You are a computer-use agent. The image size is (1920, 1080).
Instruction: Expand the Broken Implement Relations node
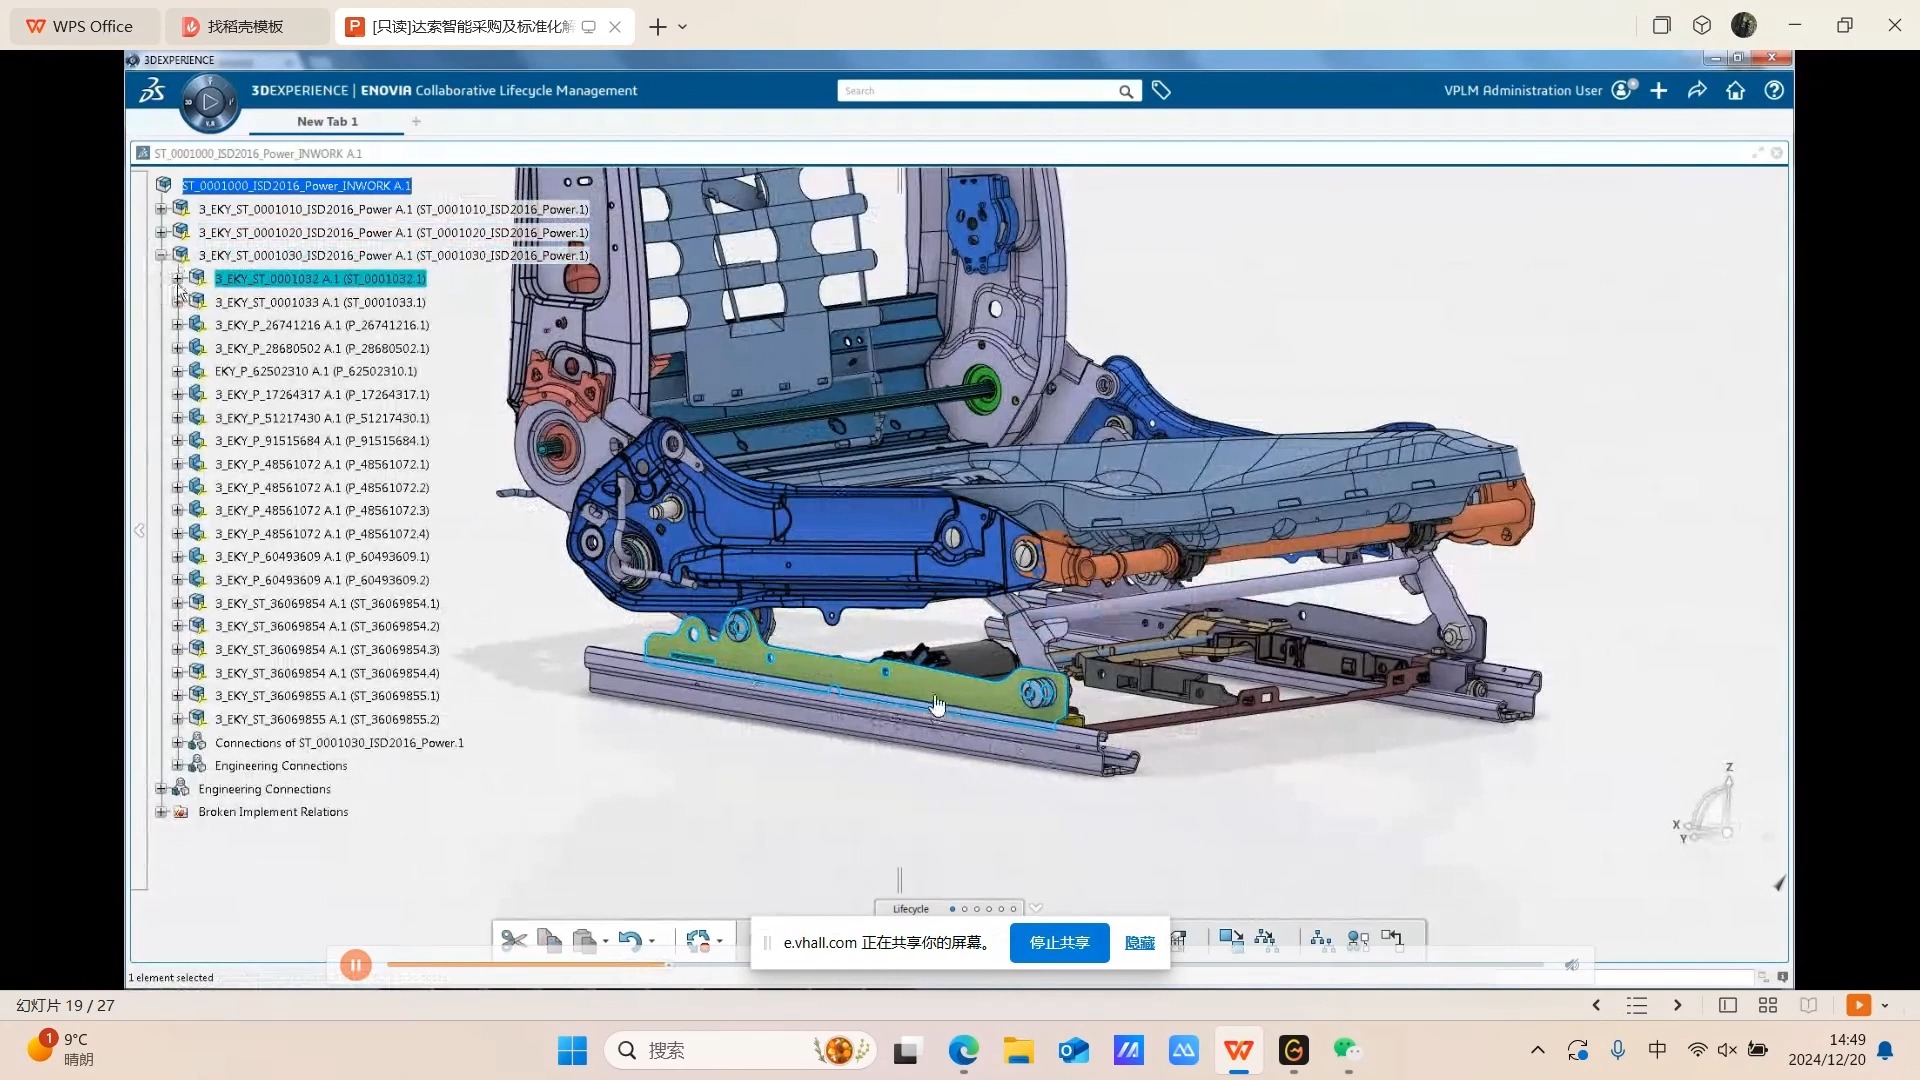pyautogui.click(x=161, y=812)
